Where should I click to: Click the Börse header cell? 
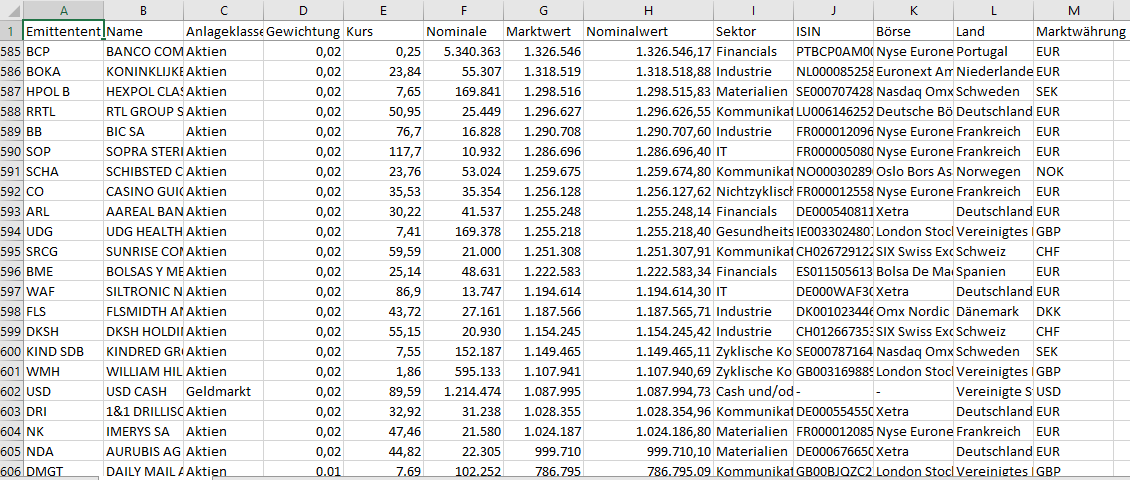tap(913, 32)
